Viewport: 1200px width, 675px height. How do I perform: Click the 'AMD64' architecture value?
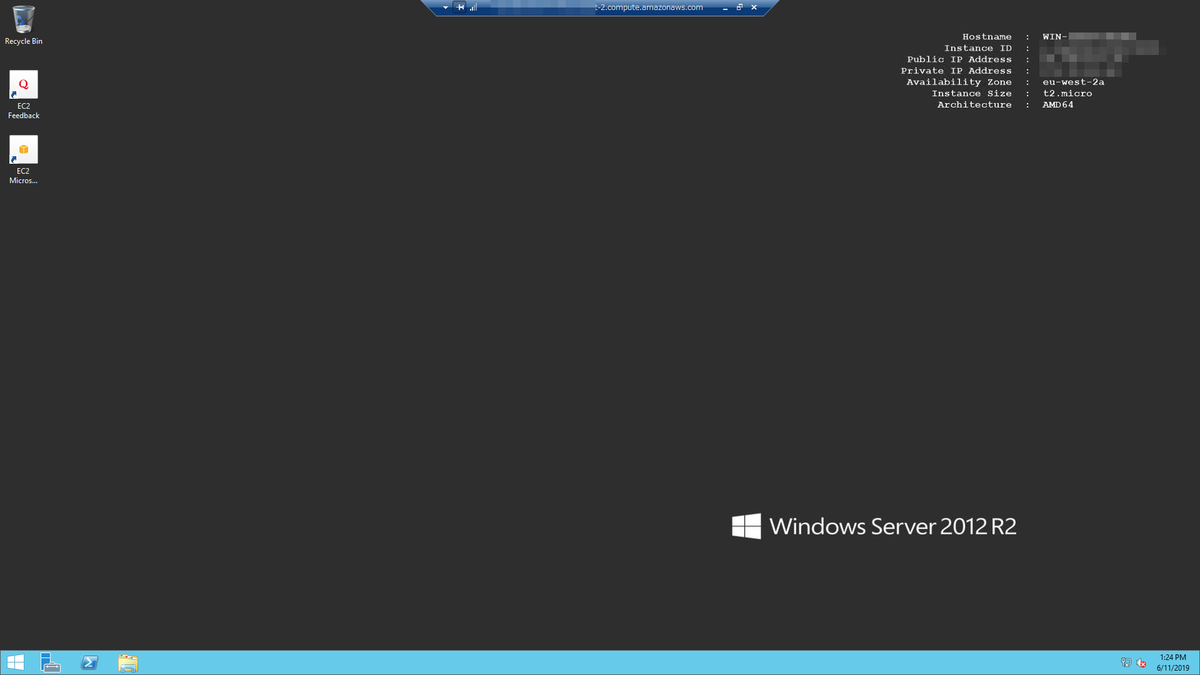coord(1058,104)
